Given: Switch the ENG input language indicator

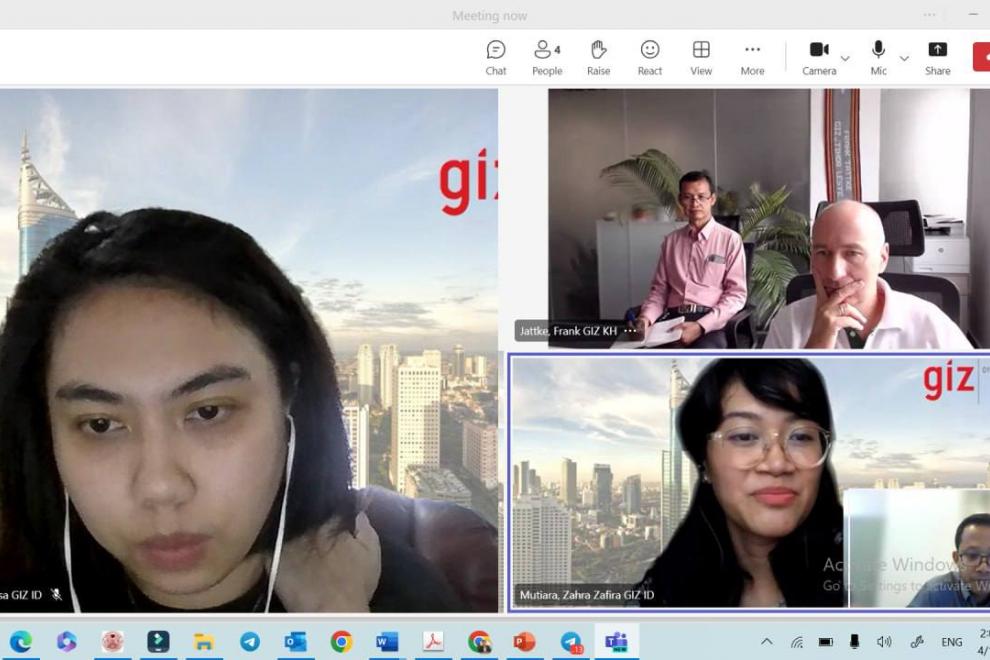Looking at the screenshot, I should (x=952, y=642).
